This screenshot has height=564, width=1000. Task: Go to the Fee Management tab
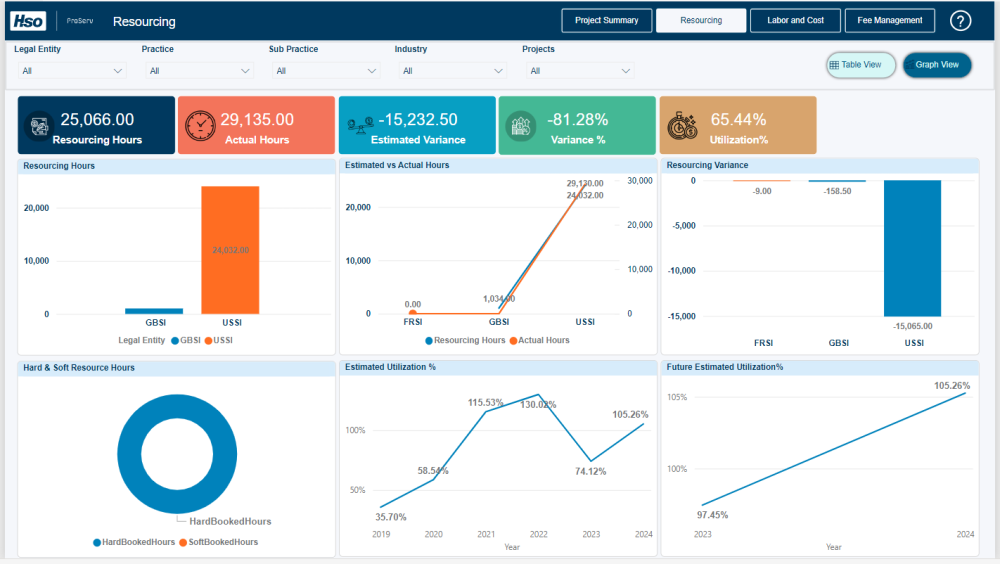coord(890,20)
